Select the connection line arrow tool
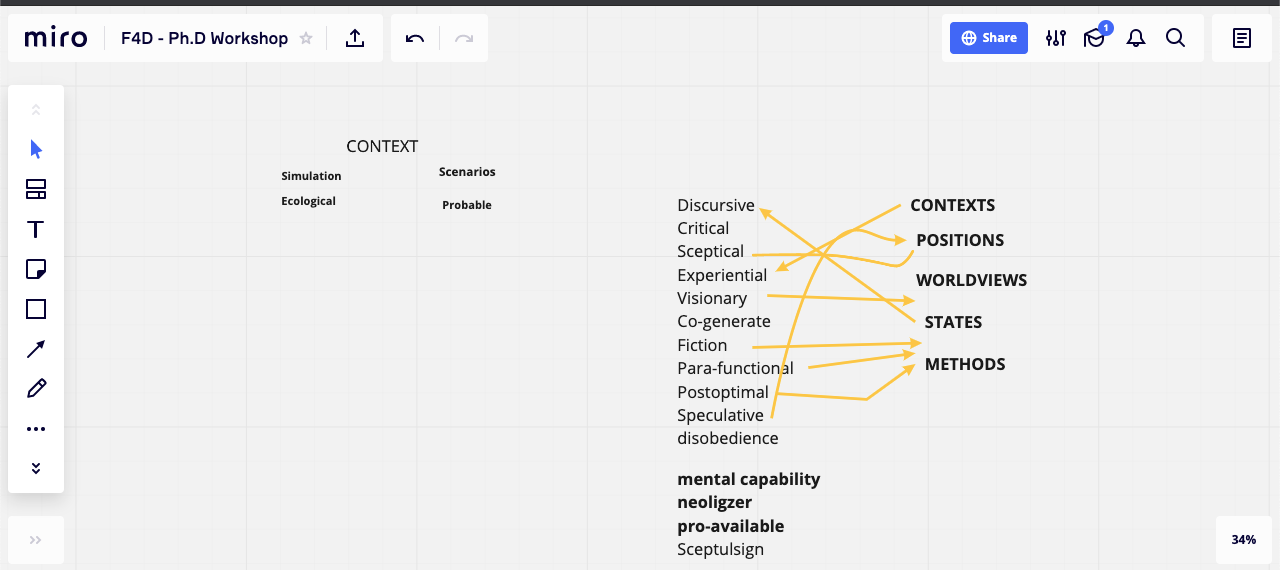Screen dimensions: 1280x570 (x=36, y=349)
